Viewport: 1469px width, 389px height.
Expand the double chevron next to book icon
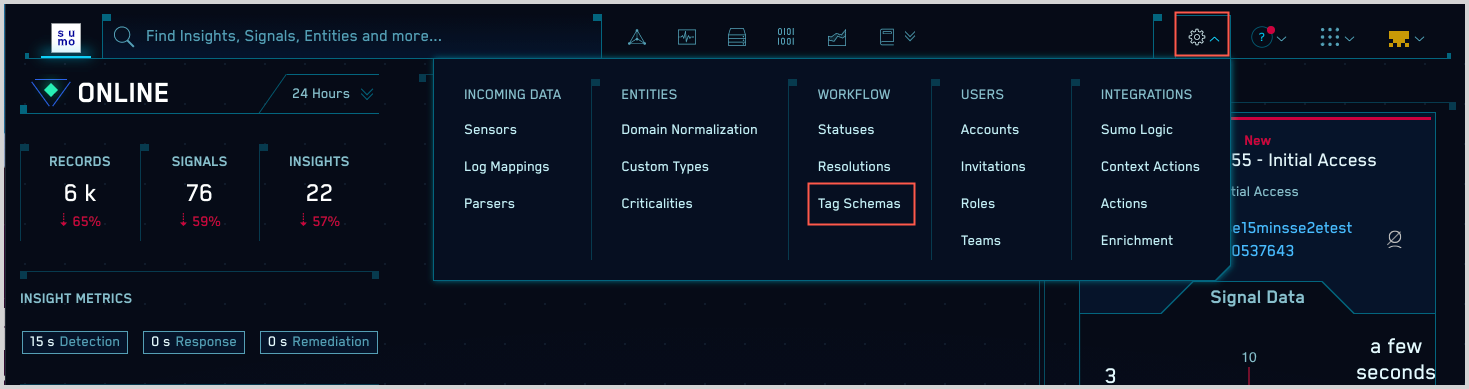pyautogui.click(x=910, y=37)
